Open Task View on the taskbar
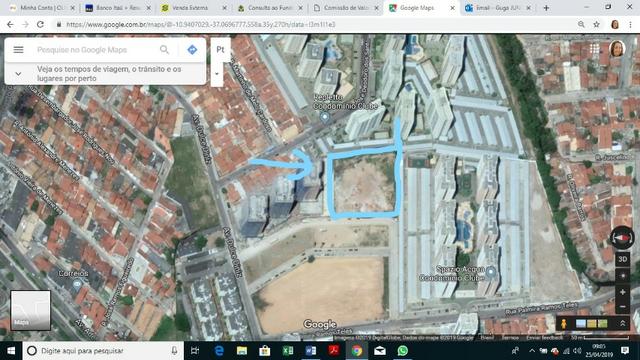 tap(195, 351)
